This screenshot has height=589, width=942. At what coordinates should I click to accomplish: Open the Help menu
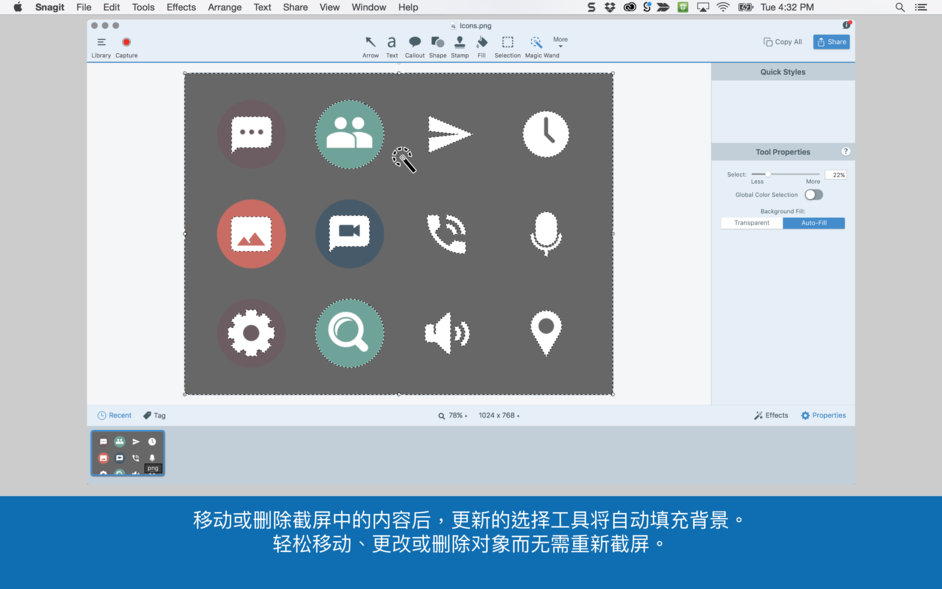coord(408,7)
